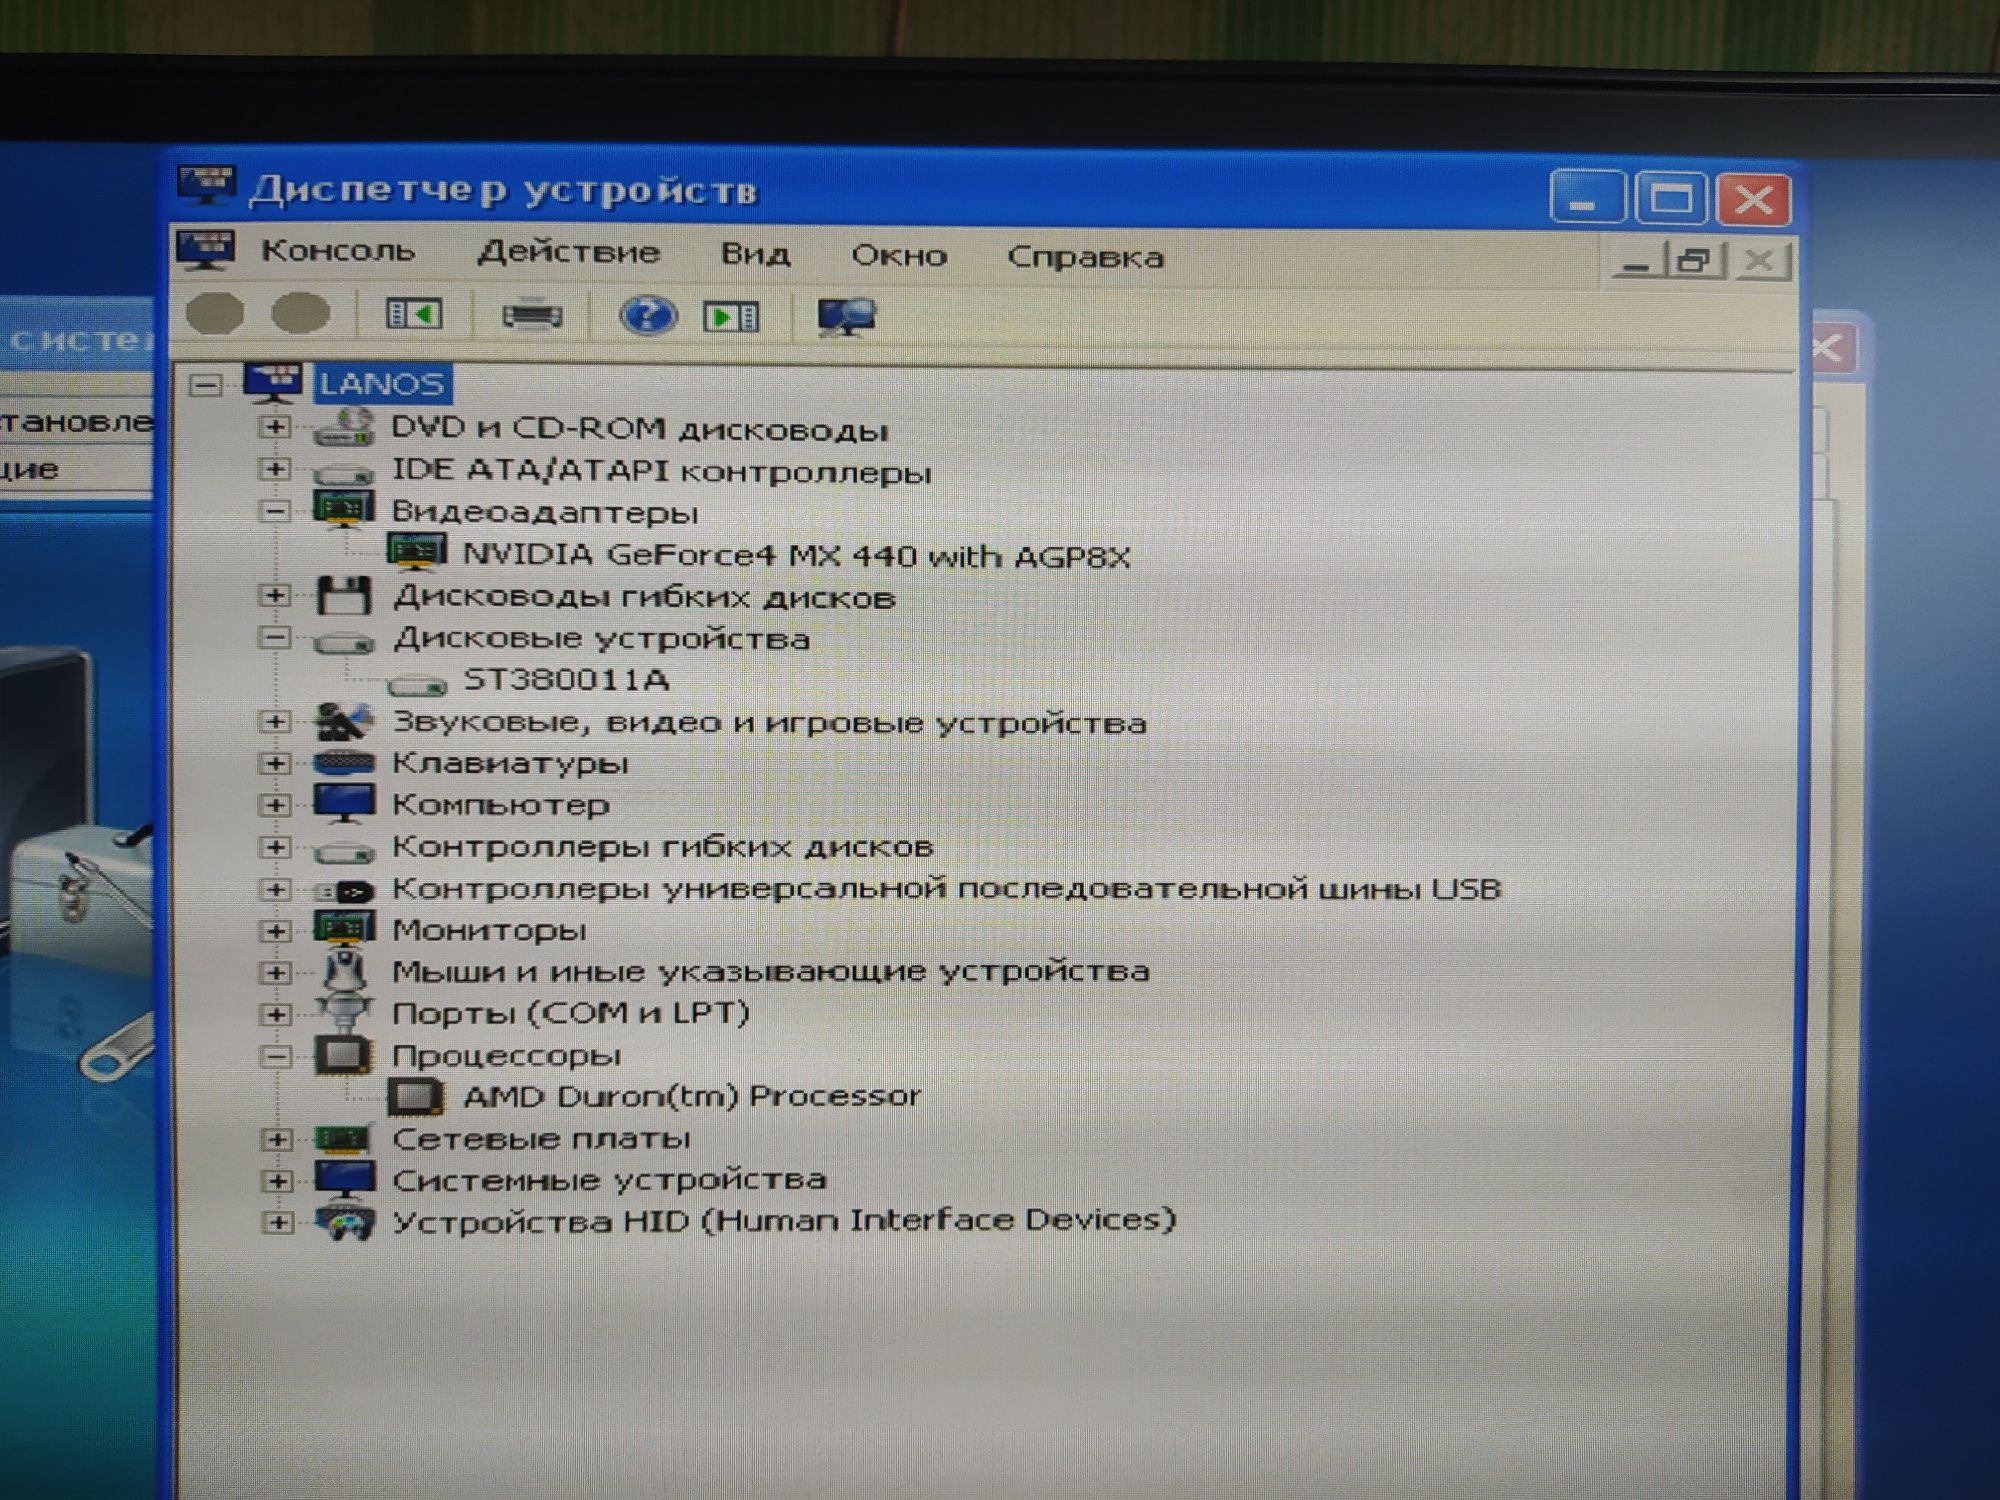The height and width of the screenshot is (1500, 2000).
Task: Click the AMD Duron processor icon
Action: (x=416, y=1097)
